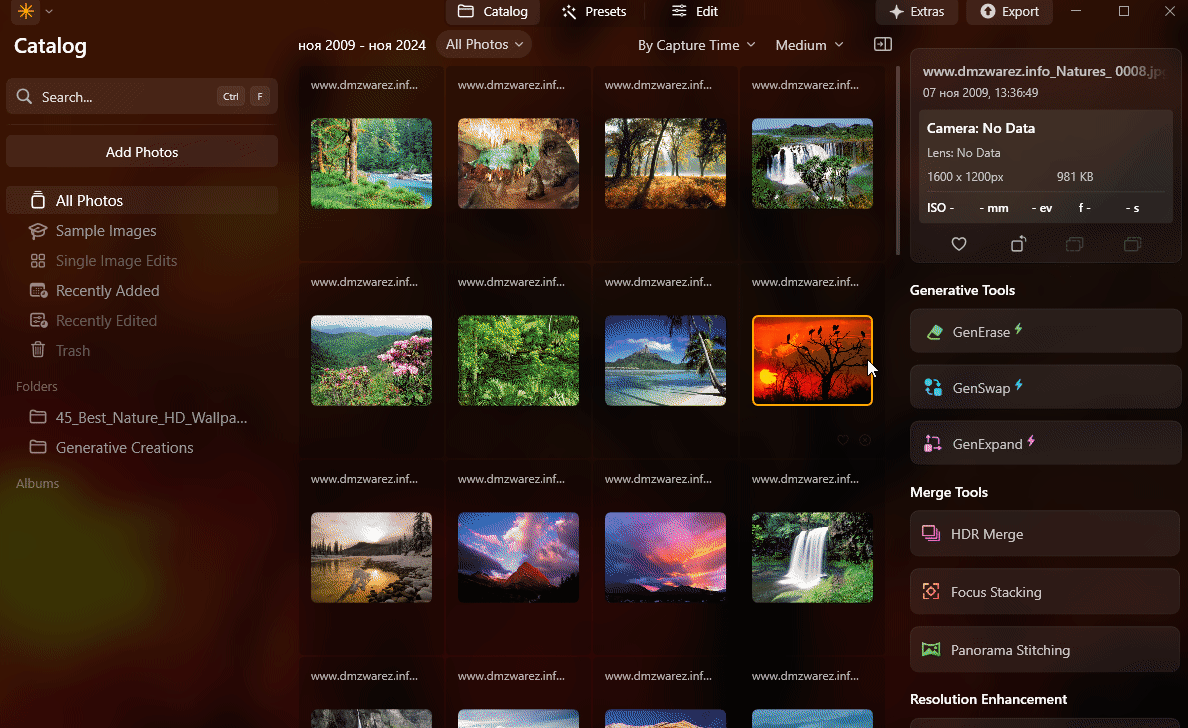Focus the Search field
Screen dimensions: 1188x728
(x=142, y=96)
